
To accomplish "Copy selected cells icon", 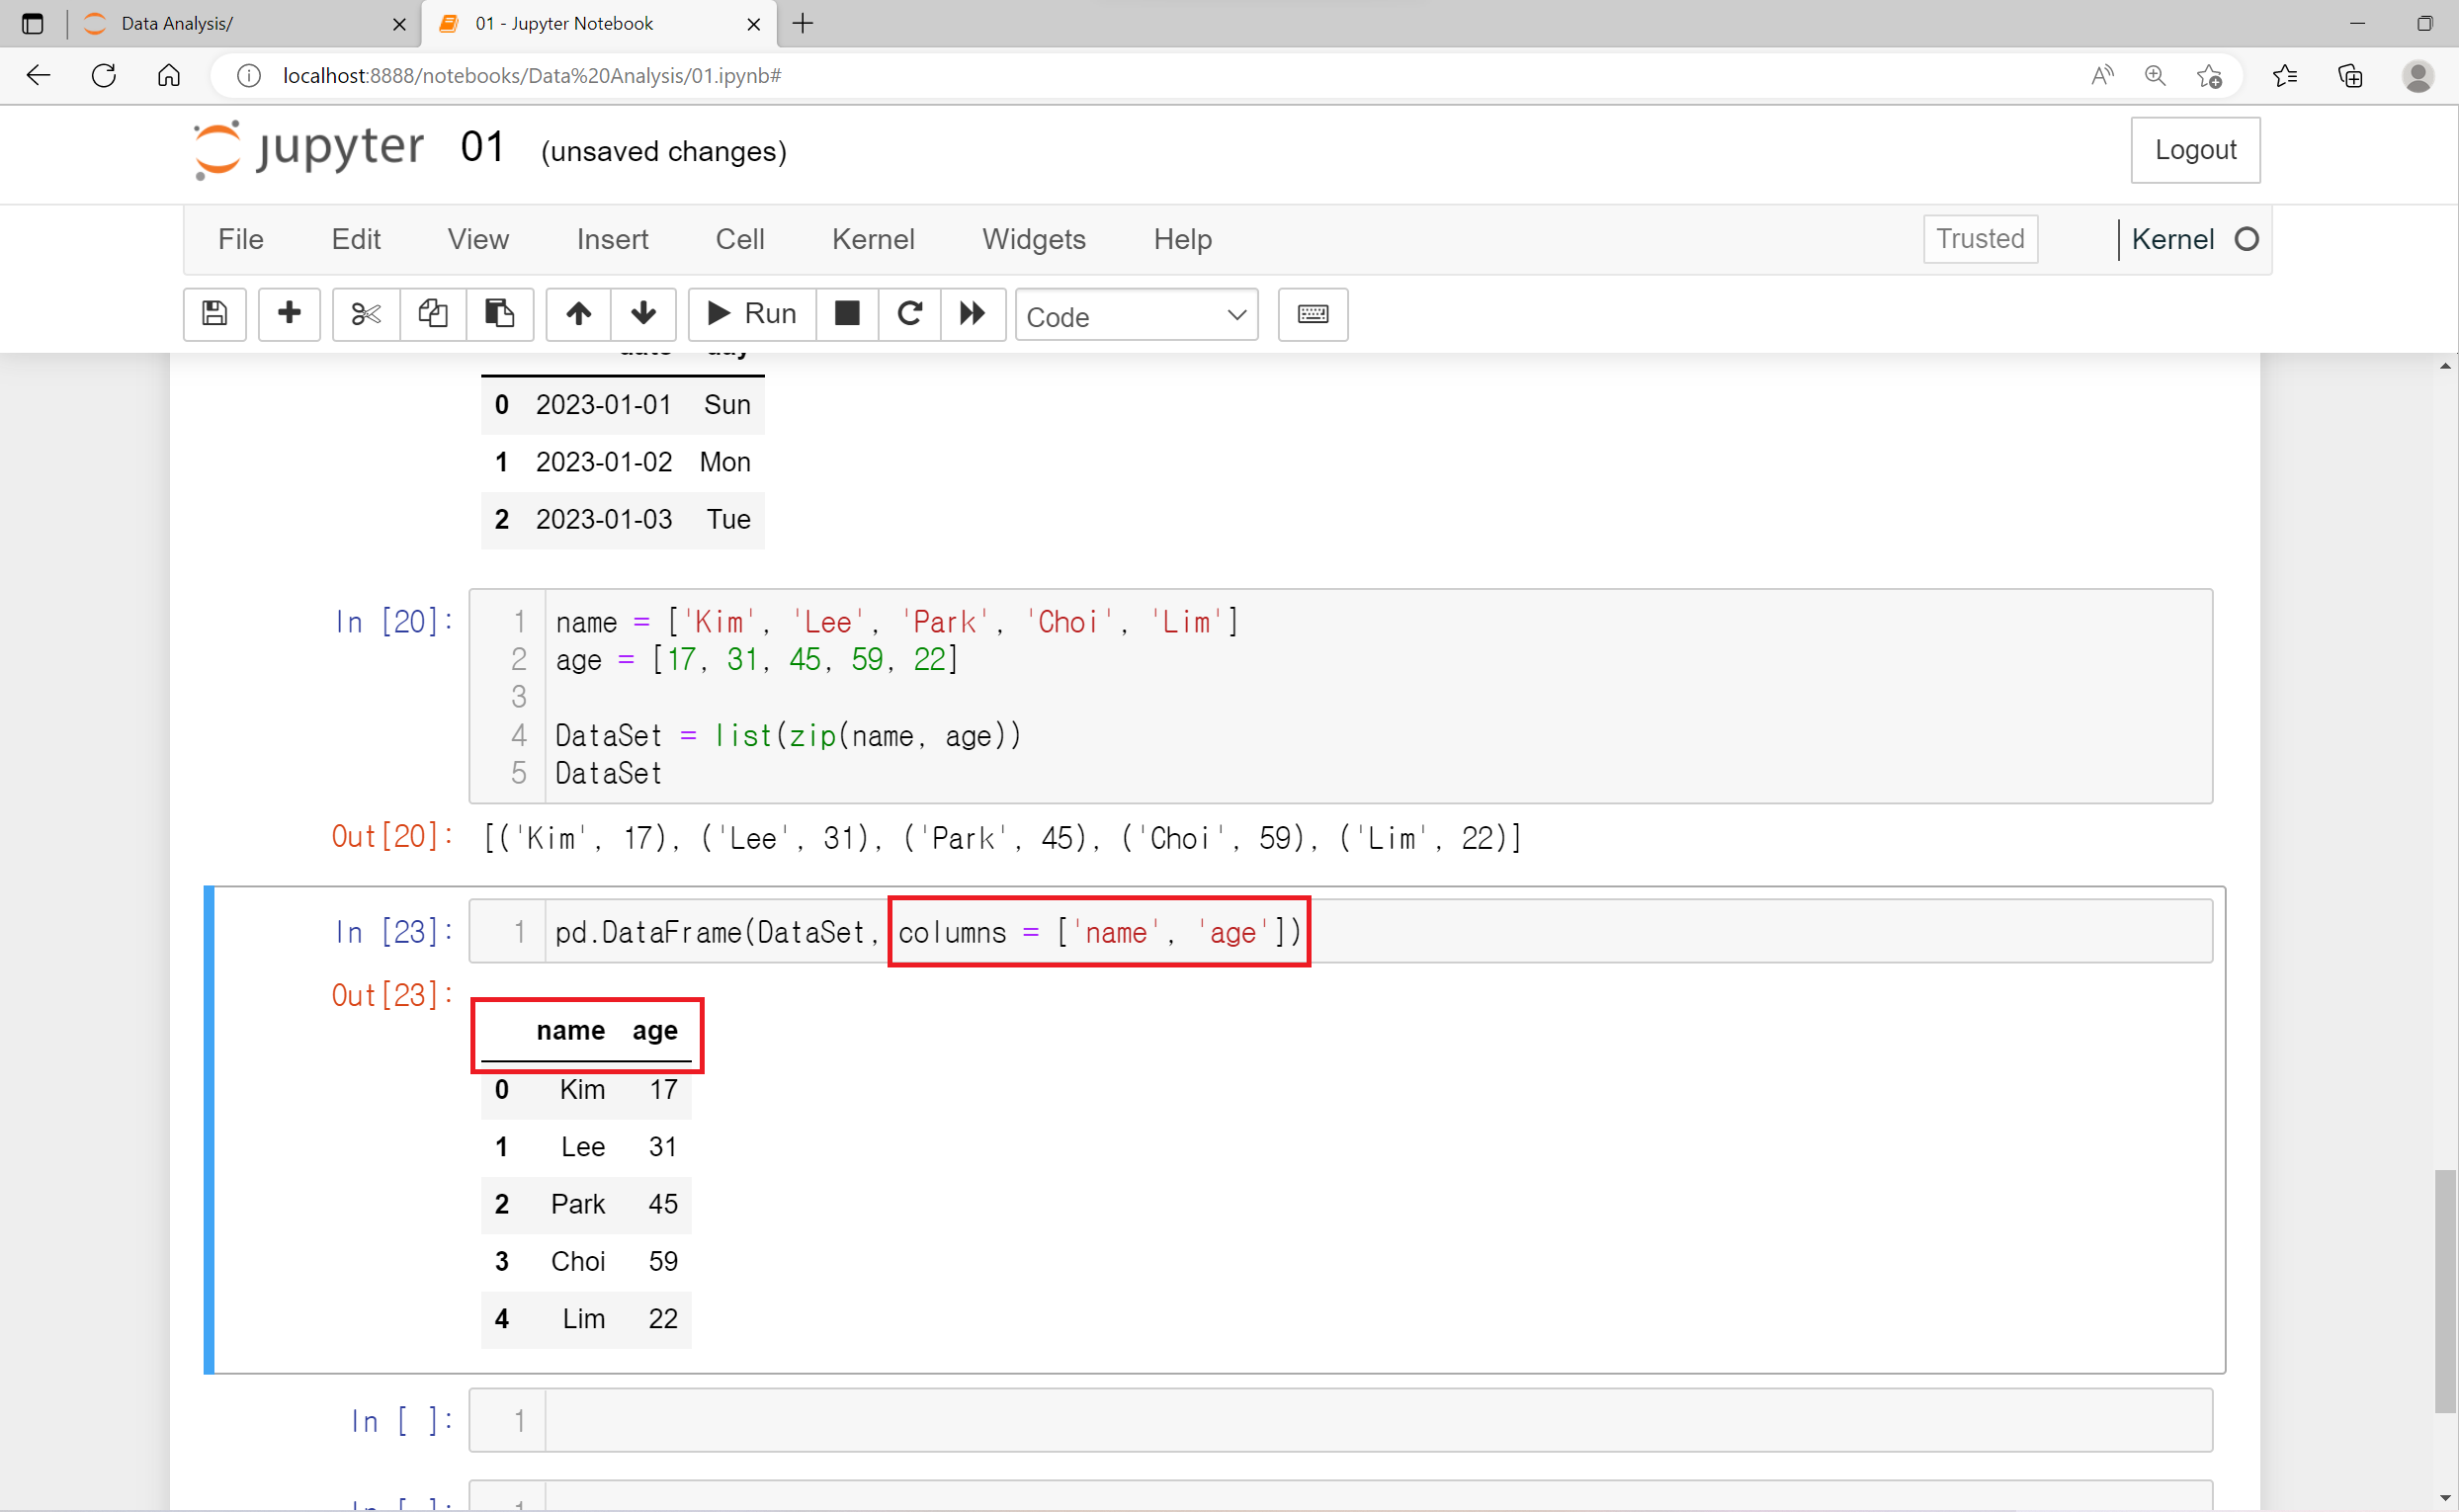I will pos(432,314).
